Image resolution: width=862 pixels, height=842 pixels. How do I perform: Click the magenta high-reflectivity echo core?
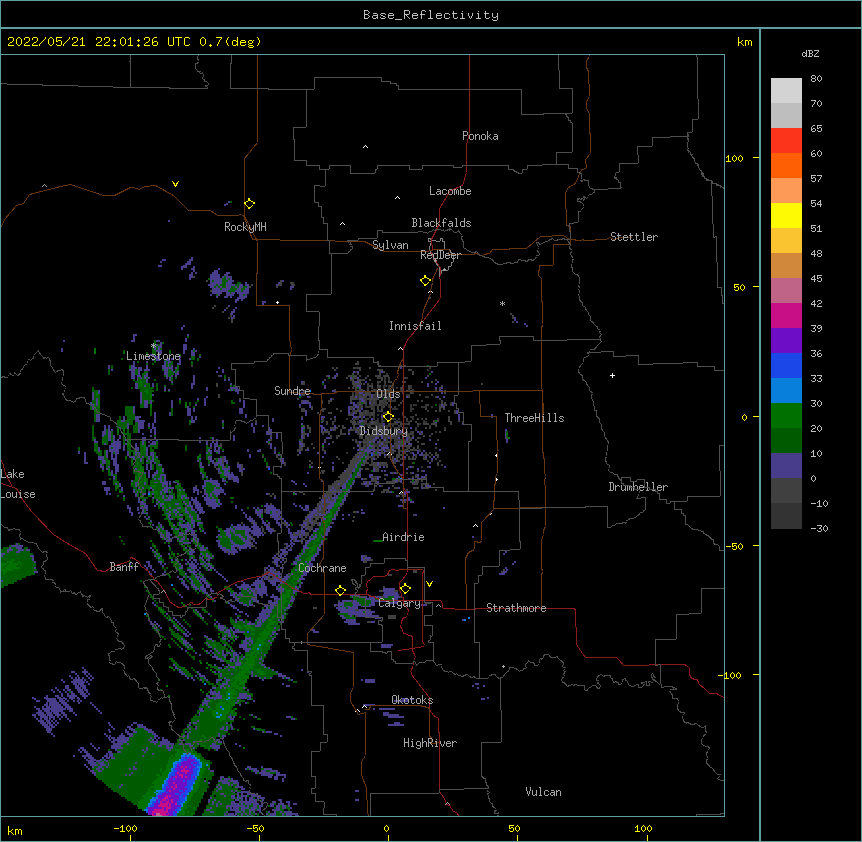[175, 787]
